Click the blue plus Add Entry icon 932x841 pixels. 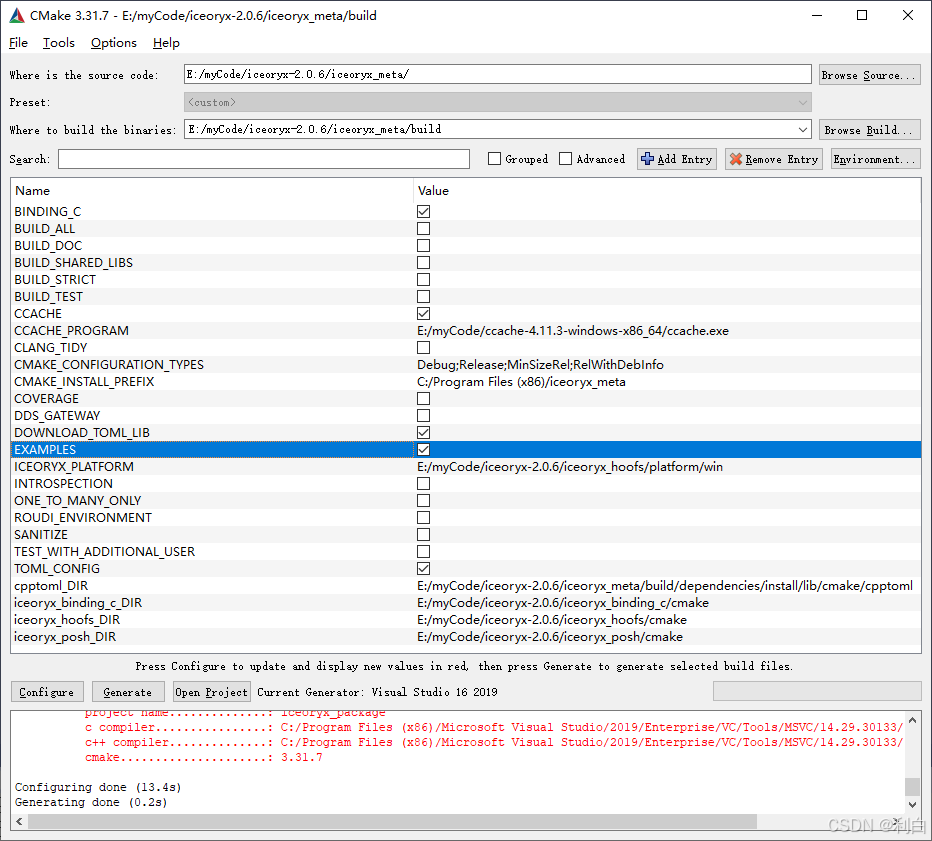point(647,159)
